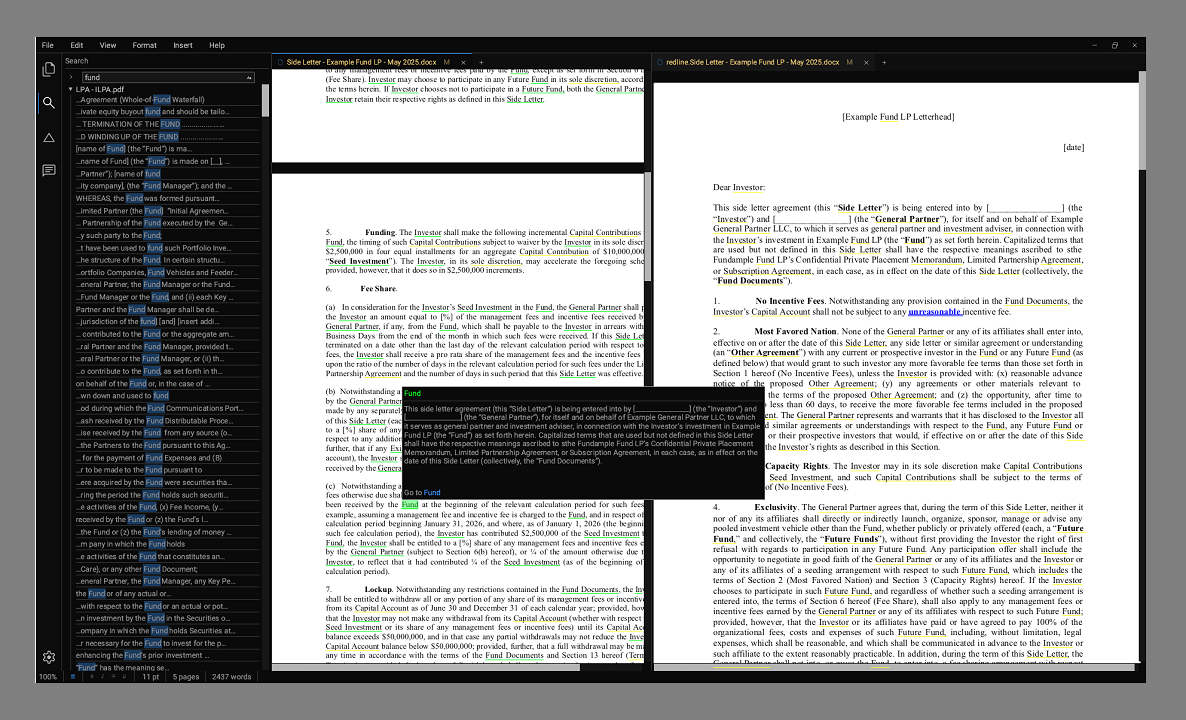Open the Explorer files icon in sidebar
Screen dimensions: 1186x720
[48, 69]
